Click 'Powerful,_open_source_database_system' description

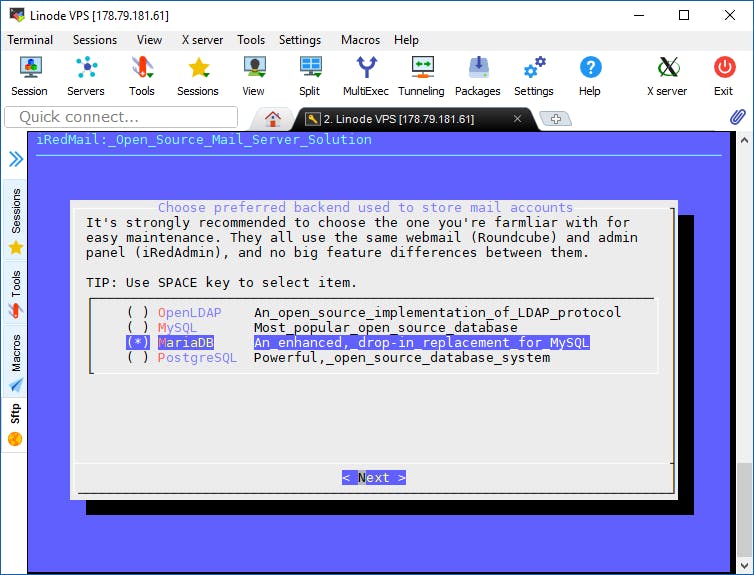[402, 357]
